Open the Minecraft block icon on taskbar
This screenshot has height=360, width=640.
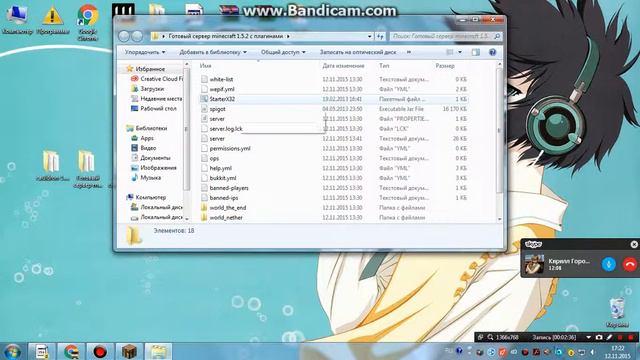coord(129,351)
